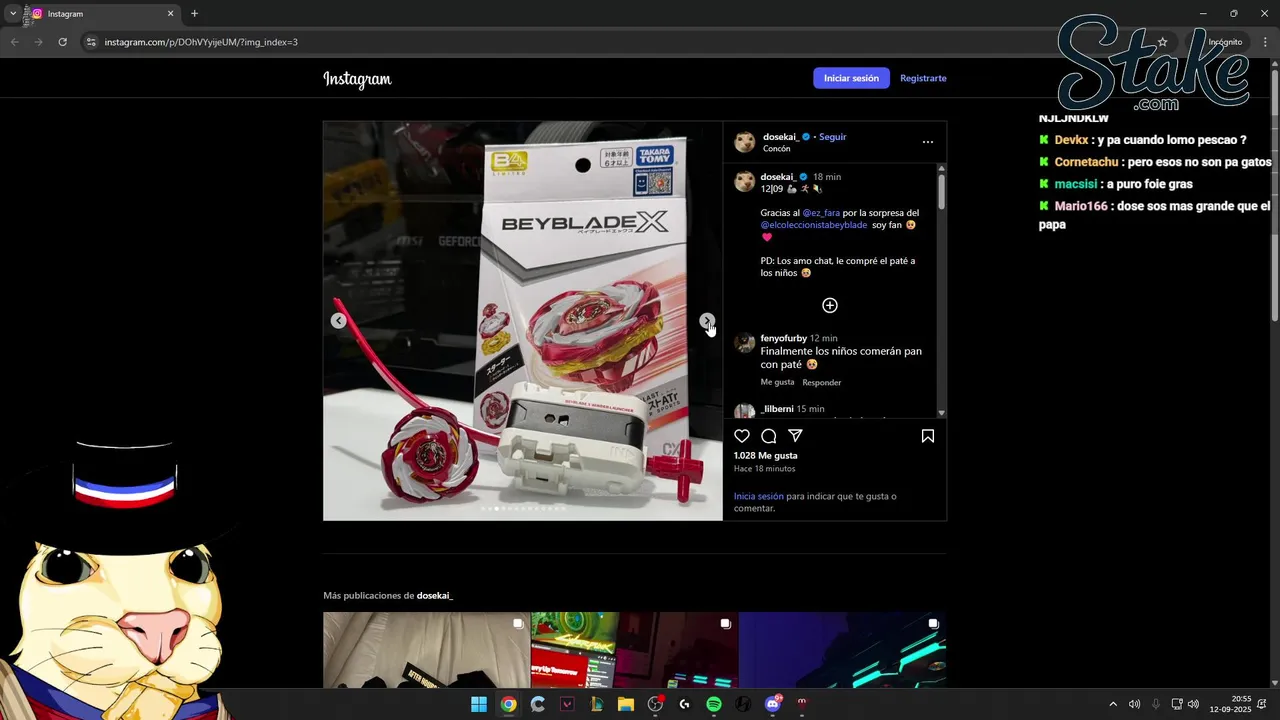
Task: Open the fenyofurby username link
Action: 783,338
